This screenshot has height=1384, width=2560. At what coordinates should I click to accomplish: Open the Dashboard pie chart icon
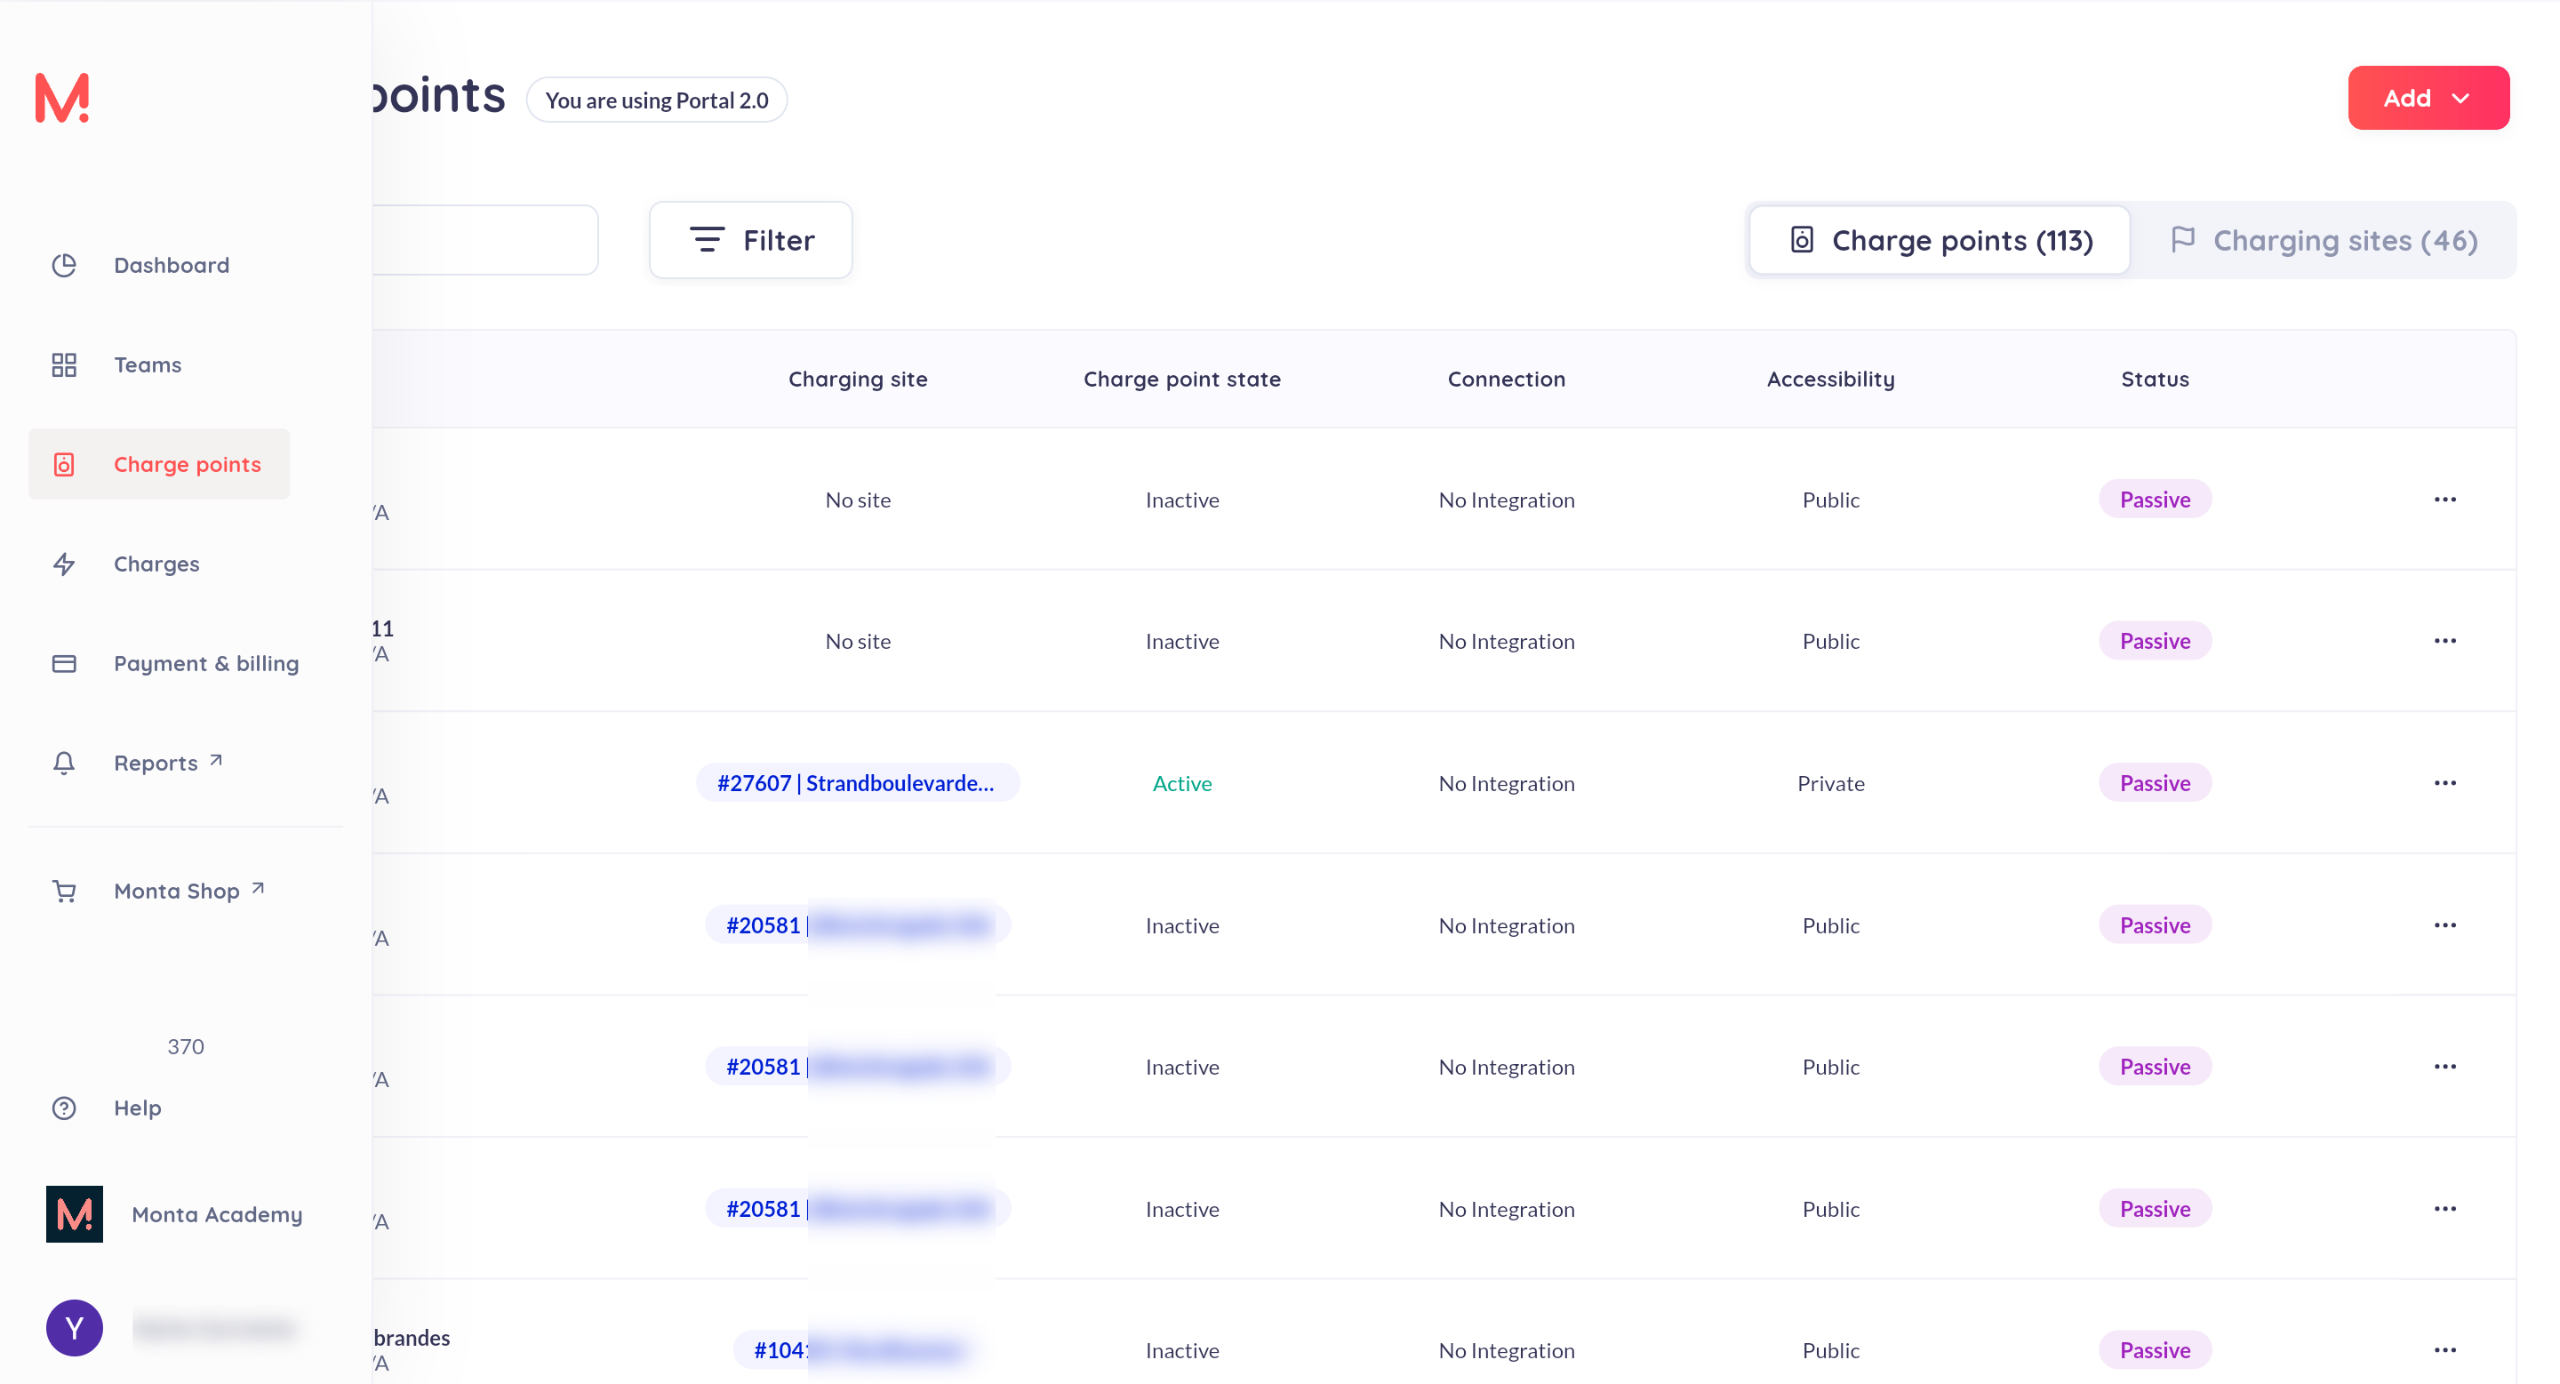(64, 265)
